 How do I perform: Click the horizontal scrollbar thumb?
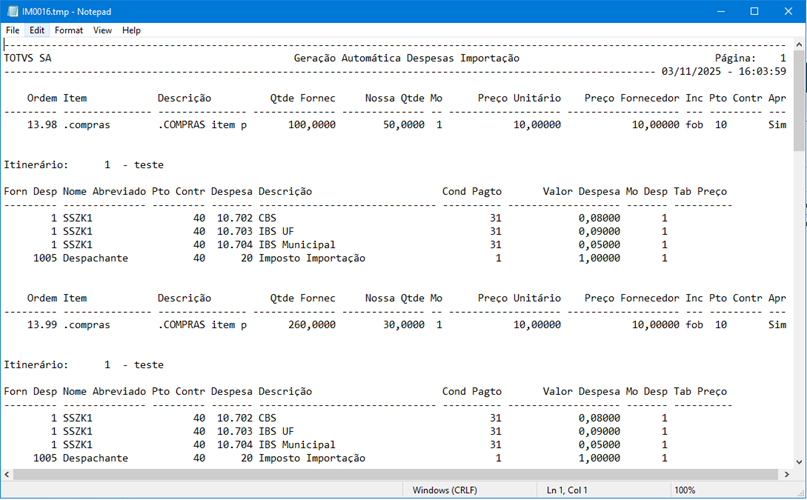[x=395, y=474]
